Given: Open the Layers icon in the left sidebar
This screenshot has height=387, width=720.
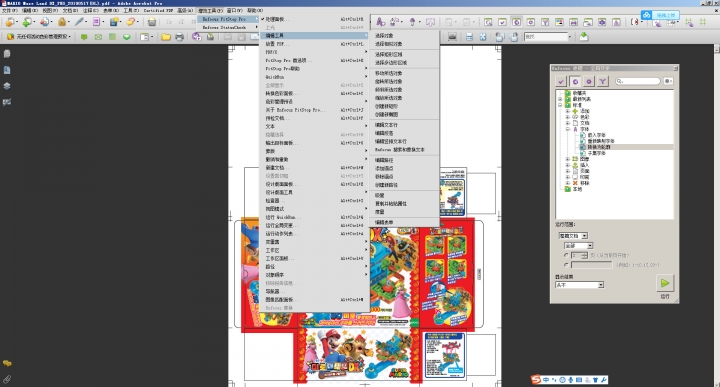Looking at the screenshot, I should 7,86.
